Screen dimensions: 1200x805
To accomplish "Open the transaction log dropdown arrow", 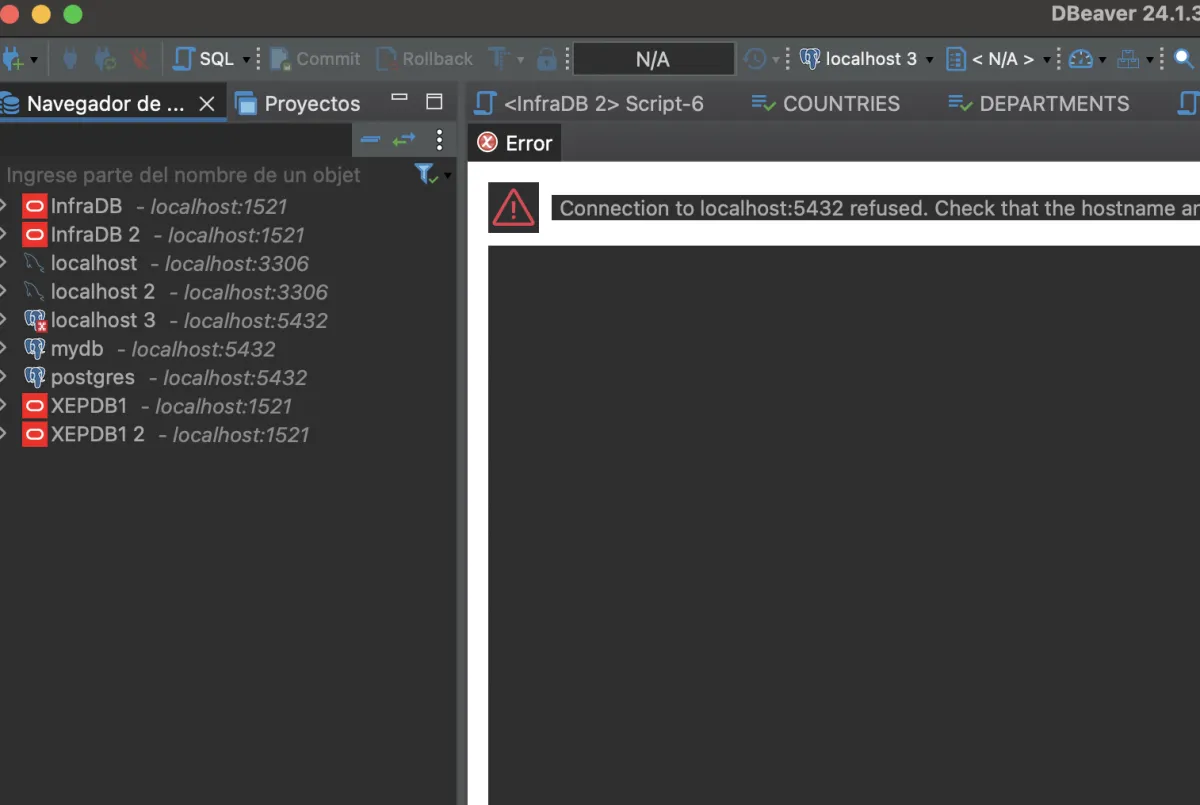I will pyautogui.click(x=775, y=60).
